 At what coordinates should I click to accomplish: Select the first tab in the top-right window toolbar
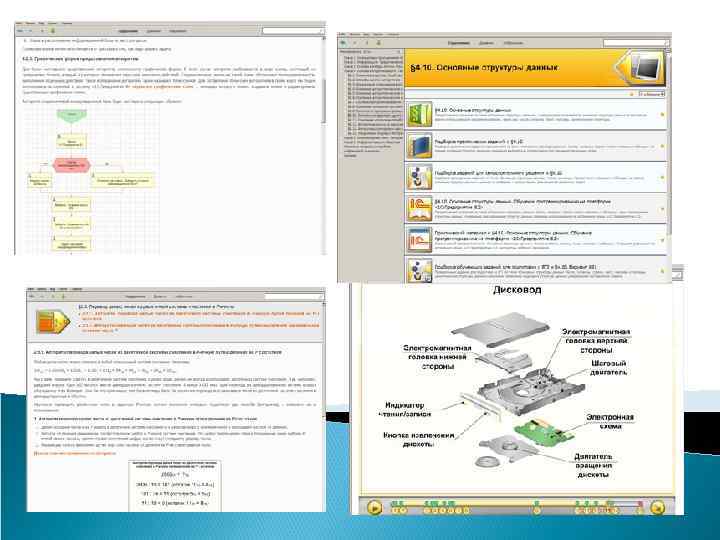click(x=459, y=43)
